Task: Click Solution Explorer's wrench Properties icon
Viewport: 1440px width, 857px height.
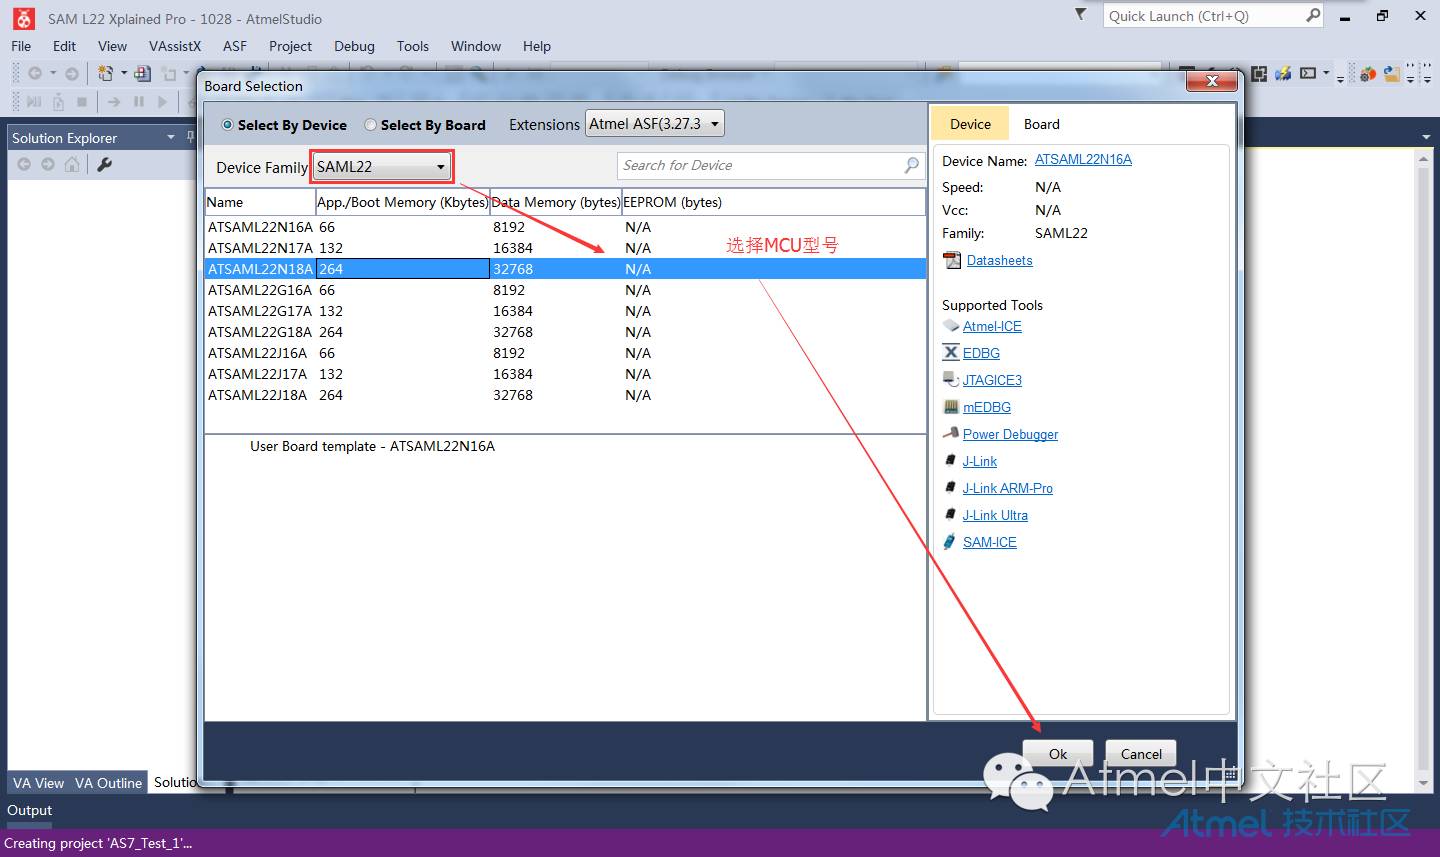Action: (x=104, y=164)
